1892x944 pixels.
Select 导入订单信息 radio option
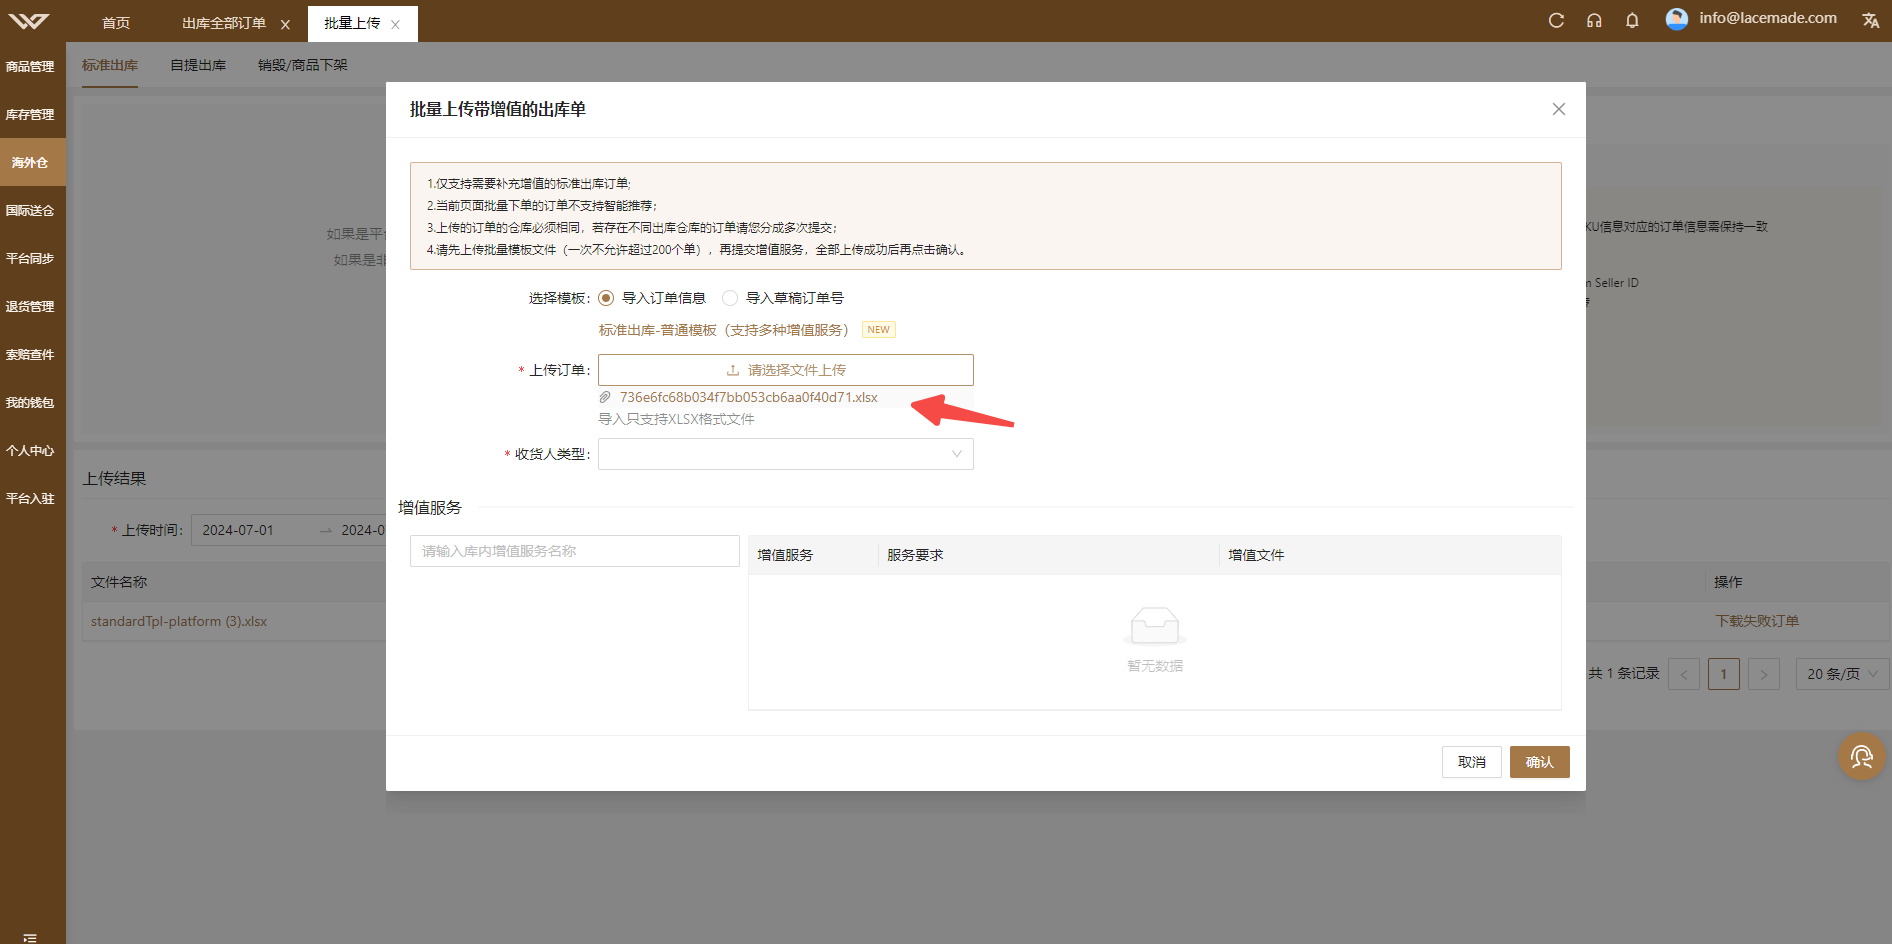606,298
